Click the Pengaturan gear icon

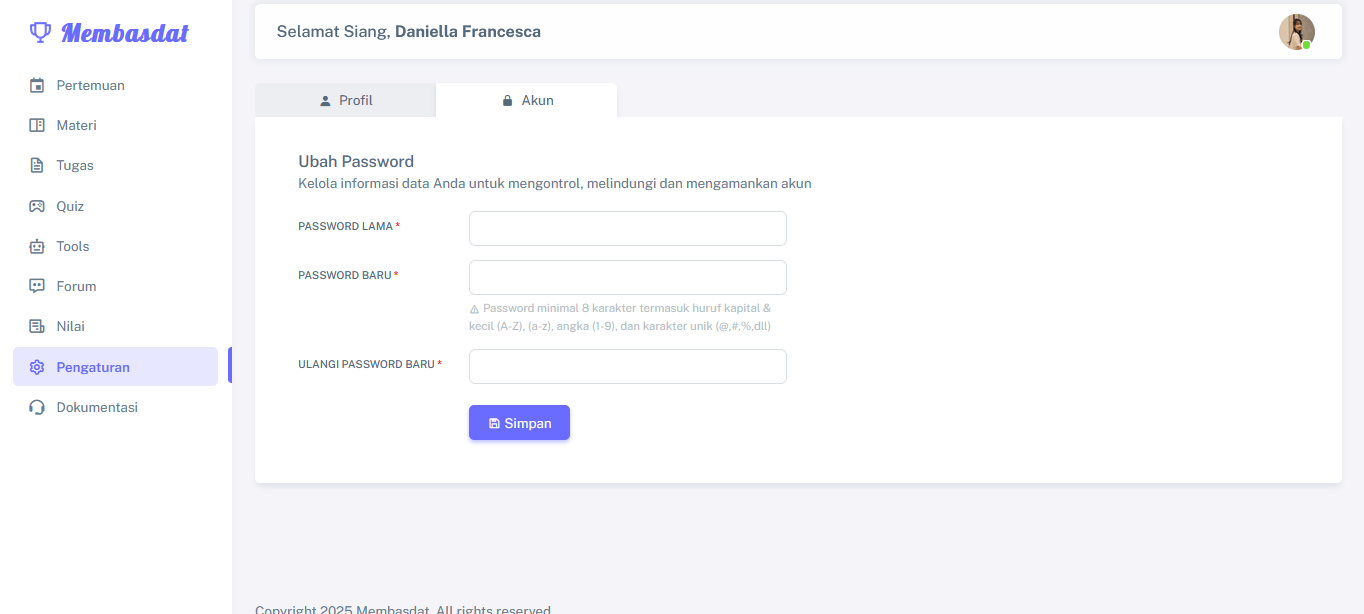tap(37, 367)
